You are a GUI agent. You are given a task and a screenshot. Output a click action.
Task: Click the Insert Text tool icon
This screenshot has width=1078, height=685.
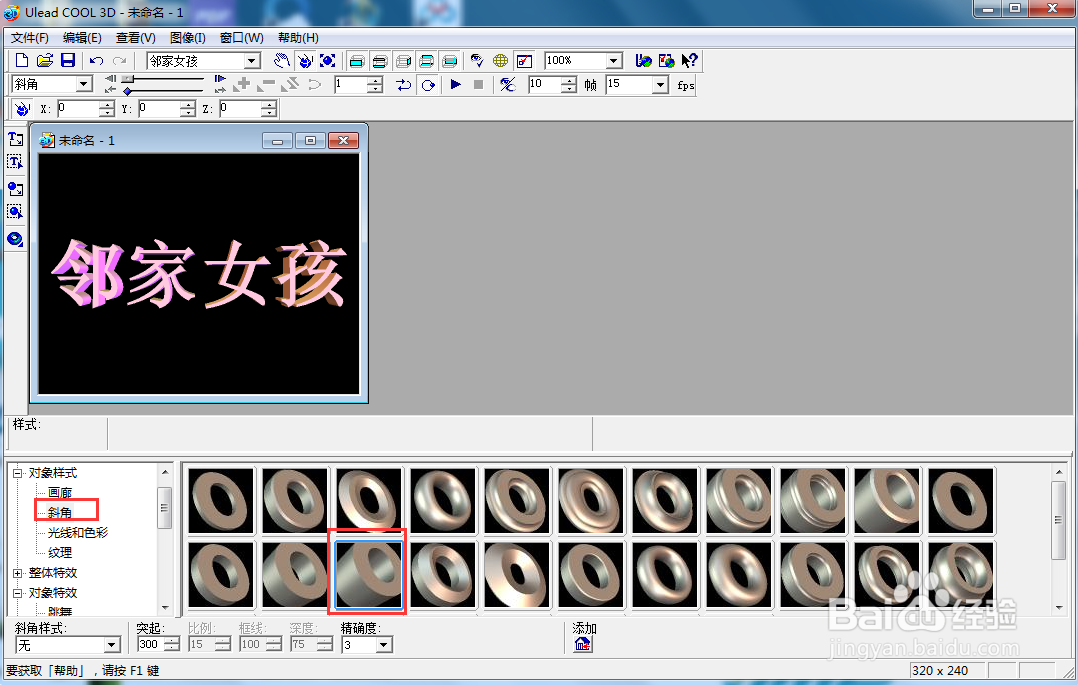tap(15, 139)
